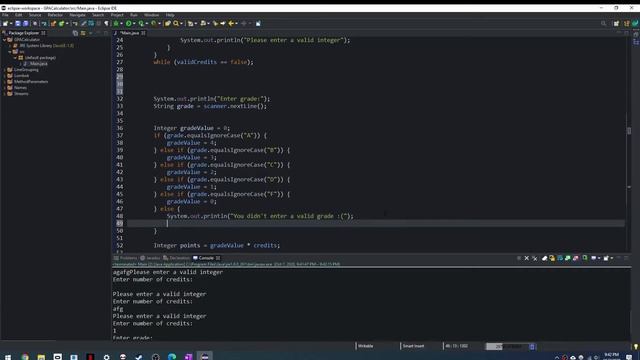Expand the JRE System Library node

[10, 46]
